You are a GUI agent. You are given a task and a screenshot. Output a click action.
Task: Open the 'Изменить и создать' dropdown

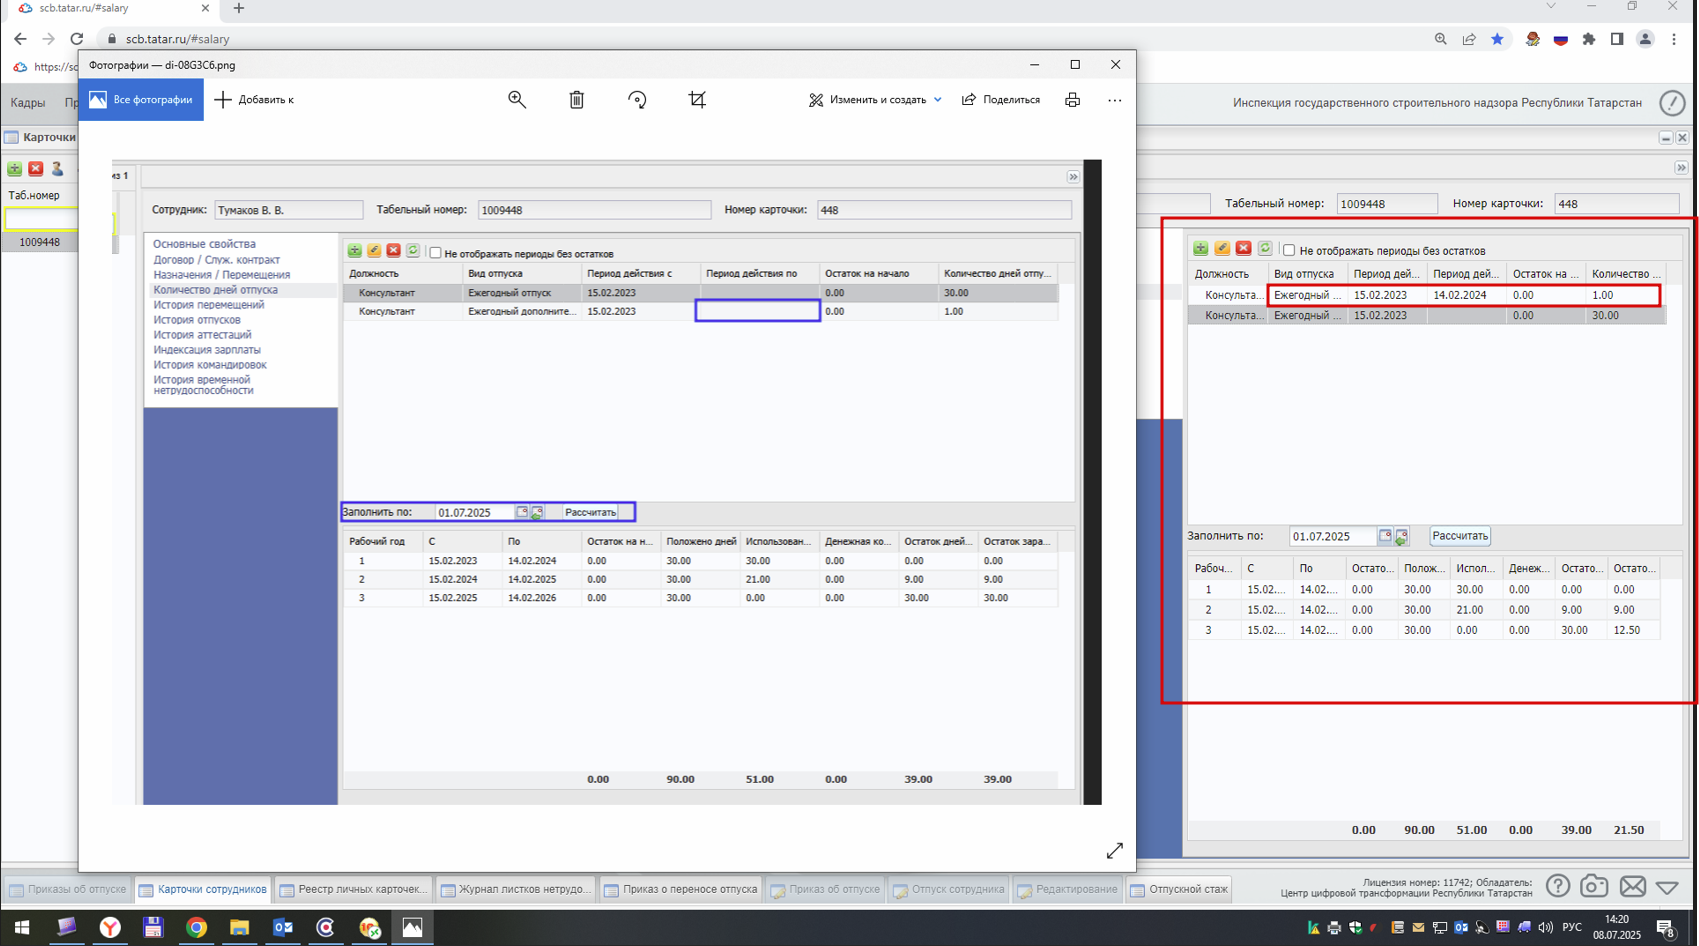875,100
